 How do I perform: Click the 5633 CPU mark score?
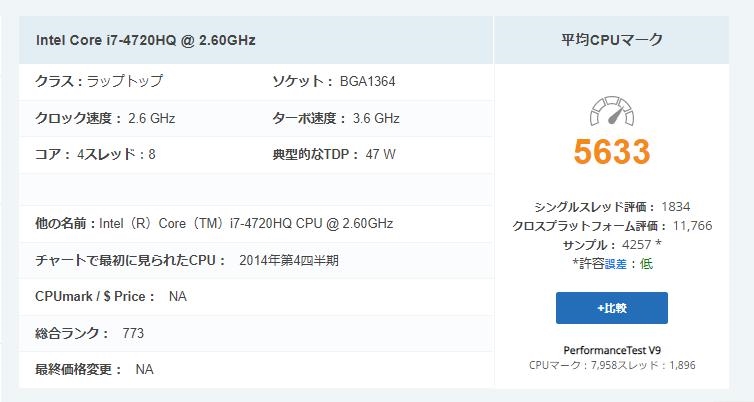[x=612, y=151]
